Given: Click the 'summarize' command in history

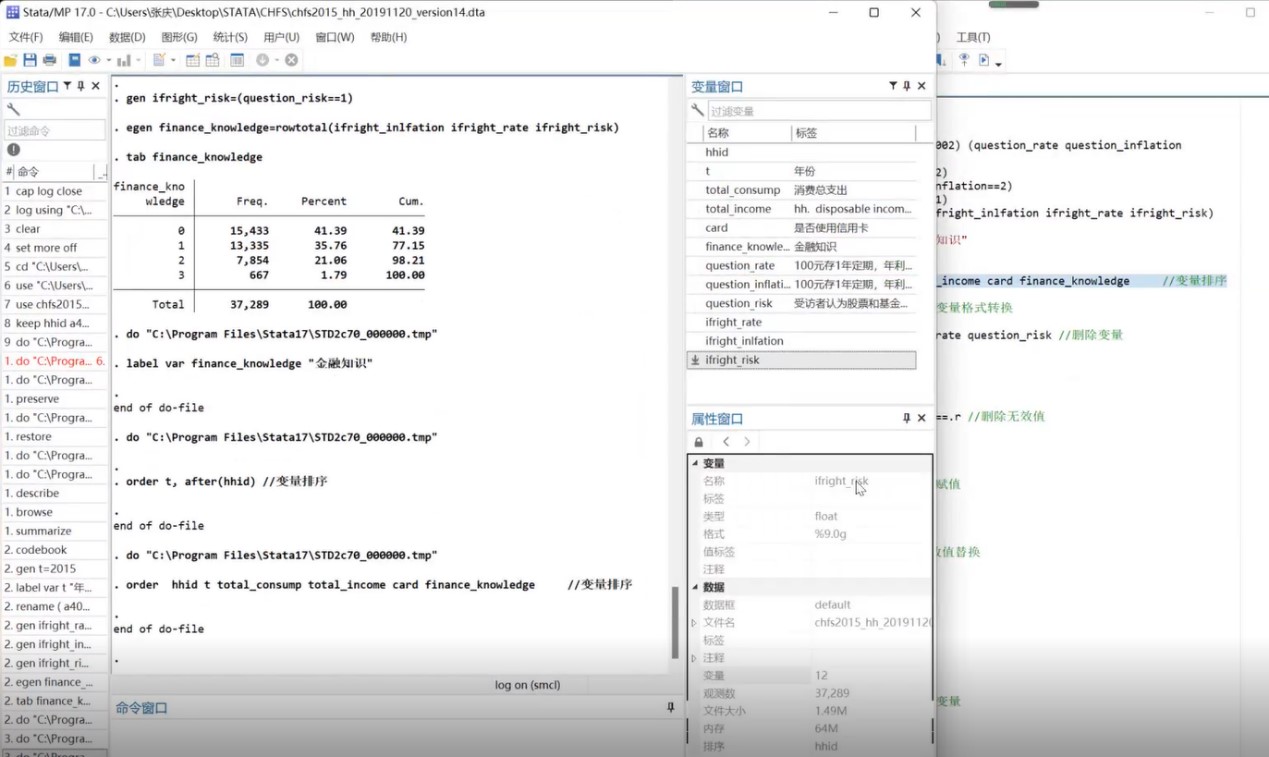Looking at the screenshot, I should pyautogui.click(x=43, y=531).
